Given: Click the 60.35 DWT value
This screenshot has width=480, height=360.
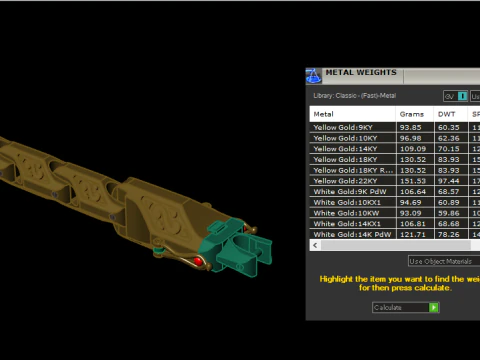Looking at the screenshot, I should pos(449,127).
